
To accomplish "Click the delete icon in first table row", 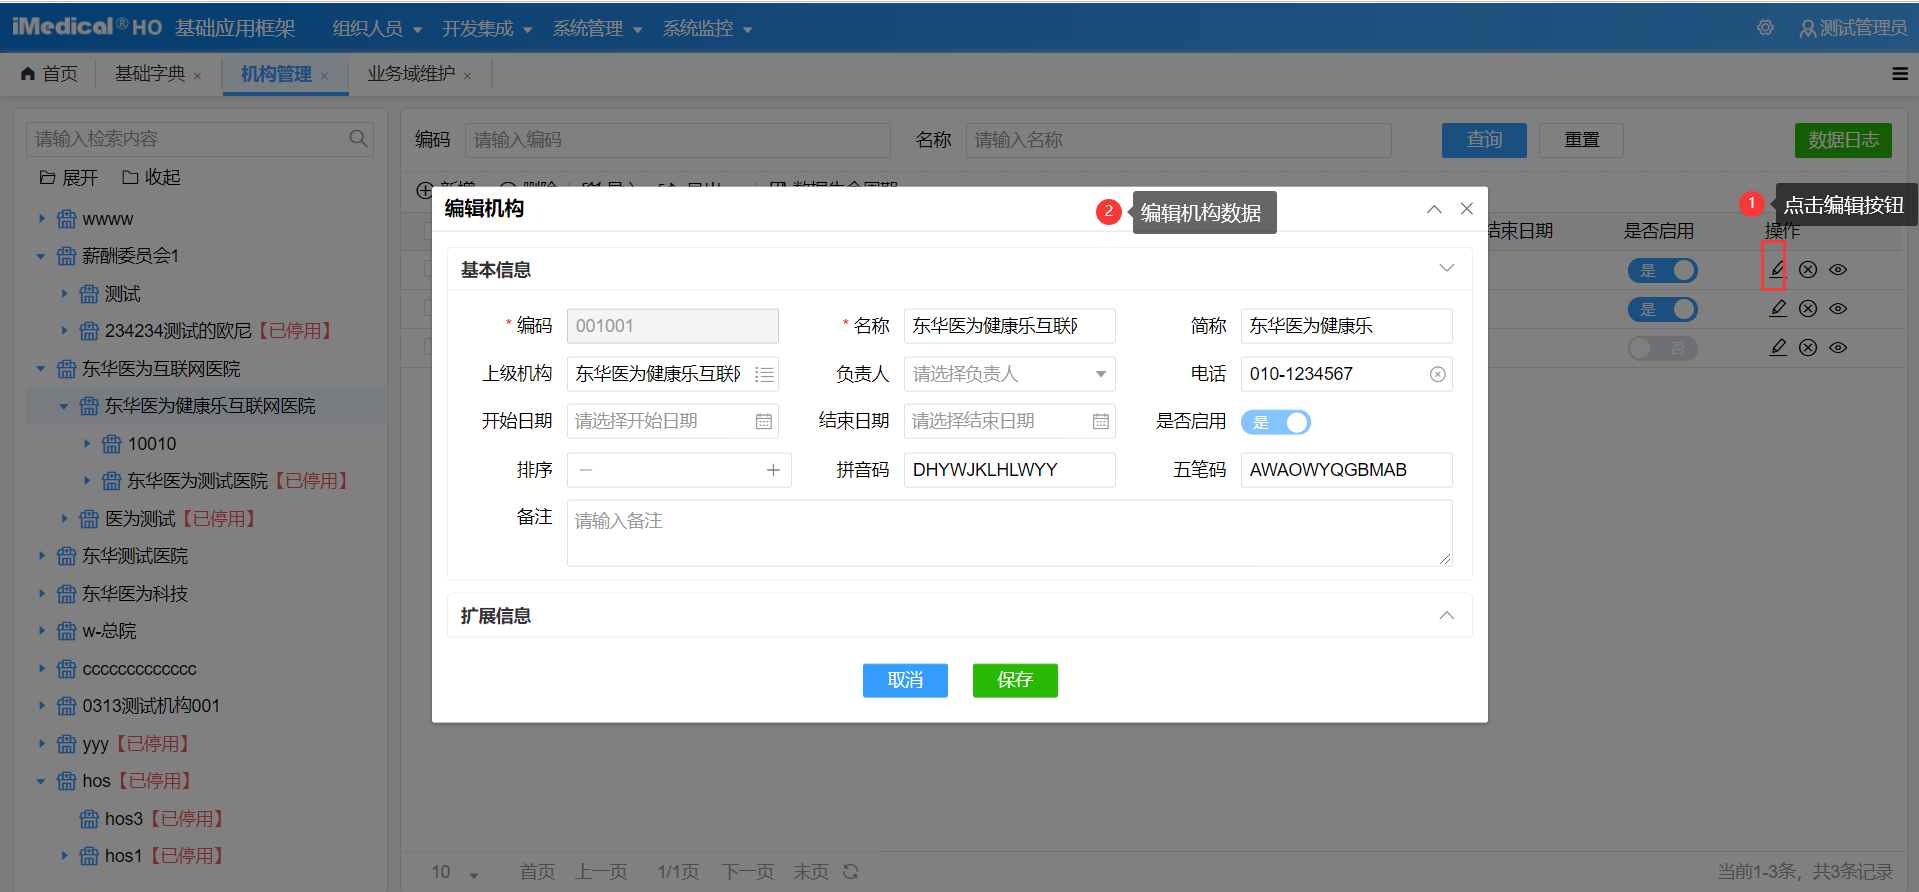I will tap(1808, 269).
